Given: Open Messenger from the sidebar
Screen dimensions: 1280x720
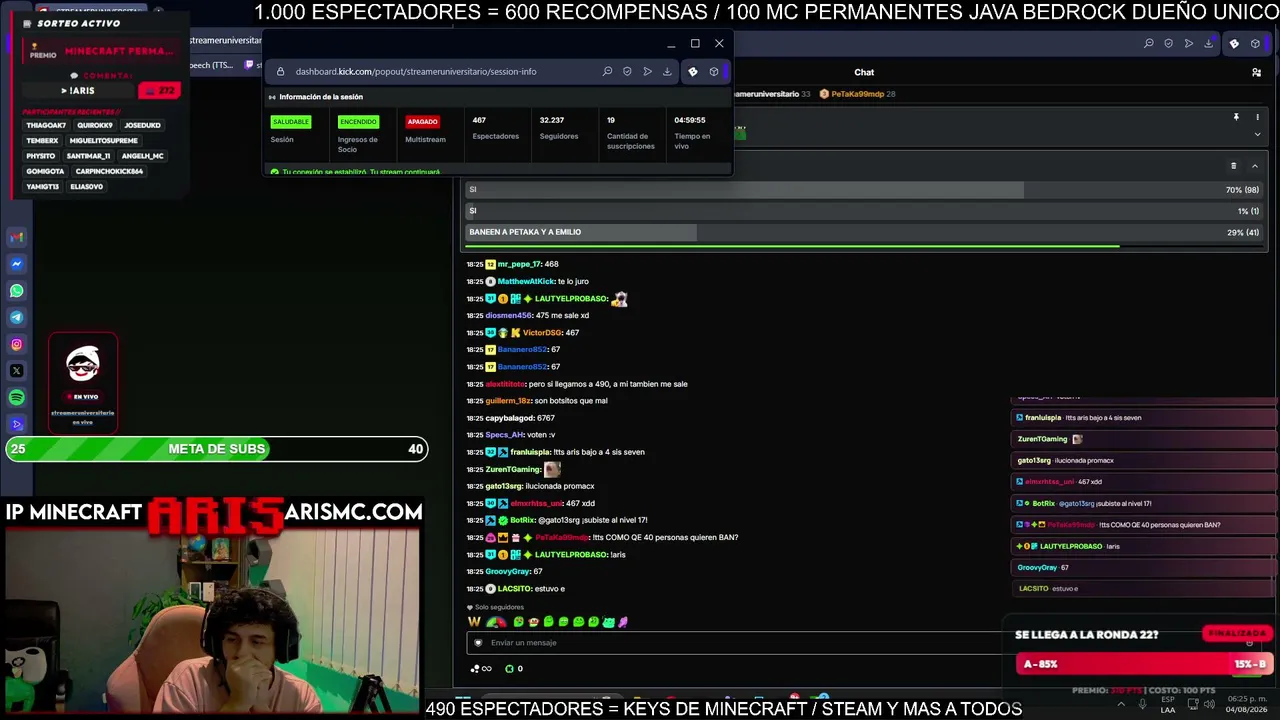Looking at the screenshot, I should click(16, 264).
